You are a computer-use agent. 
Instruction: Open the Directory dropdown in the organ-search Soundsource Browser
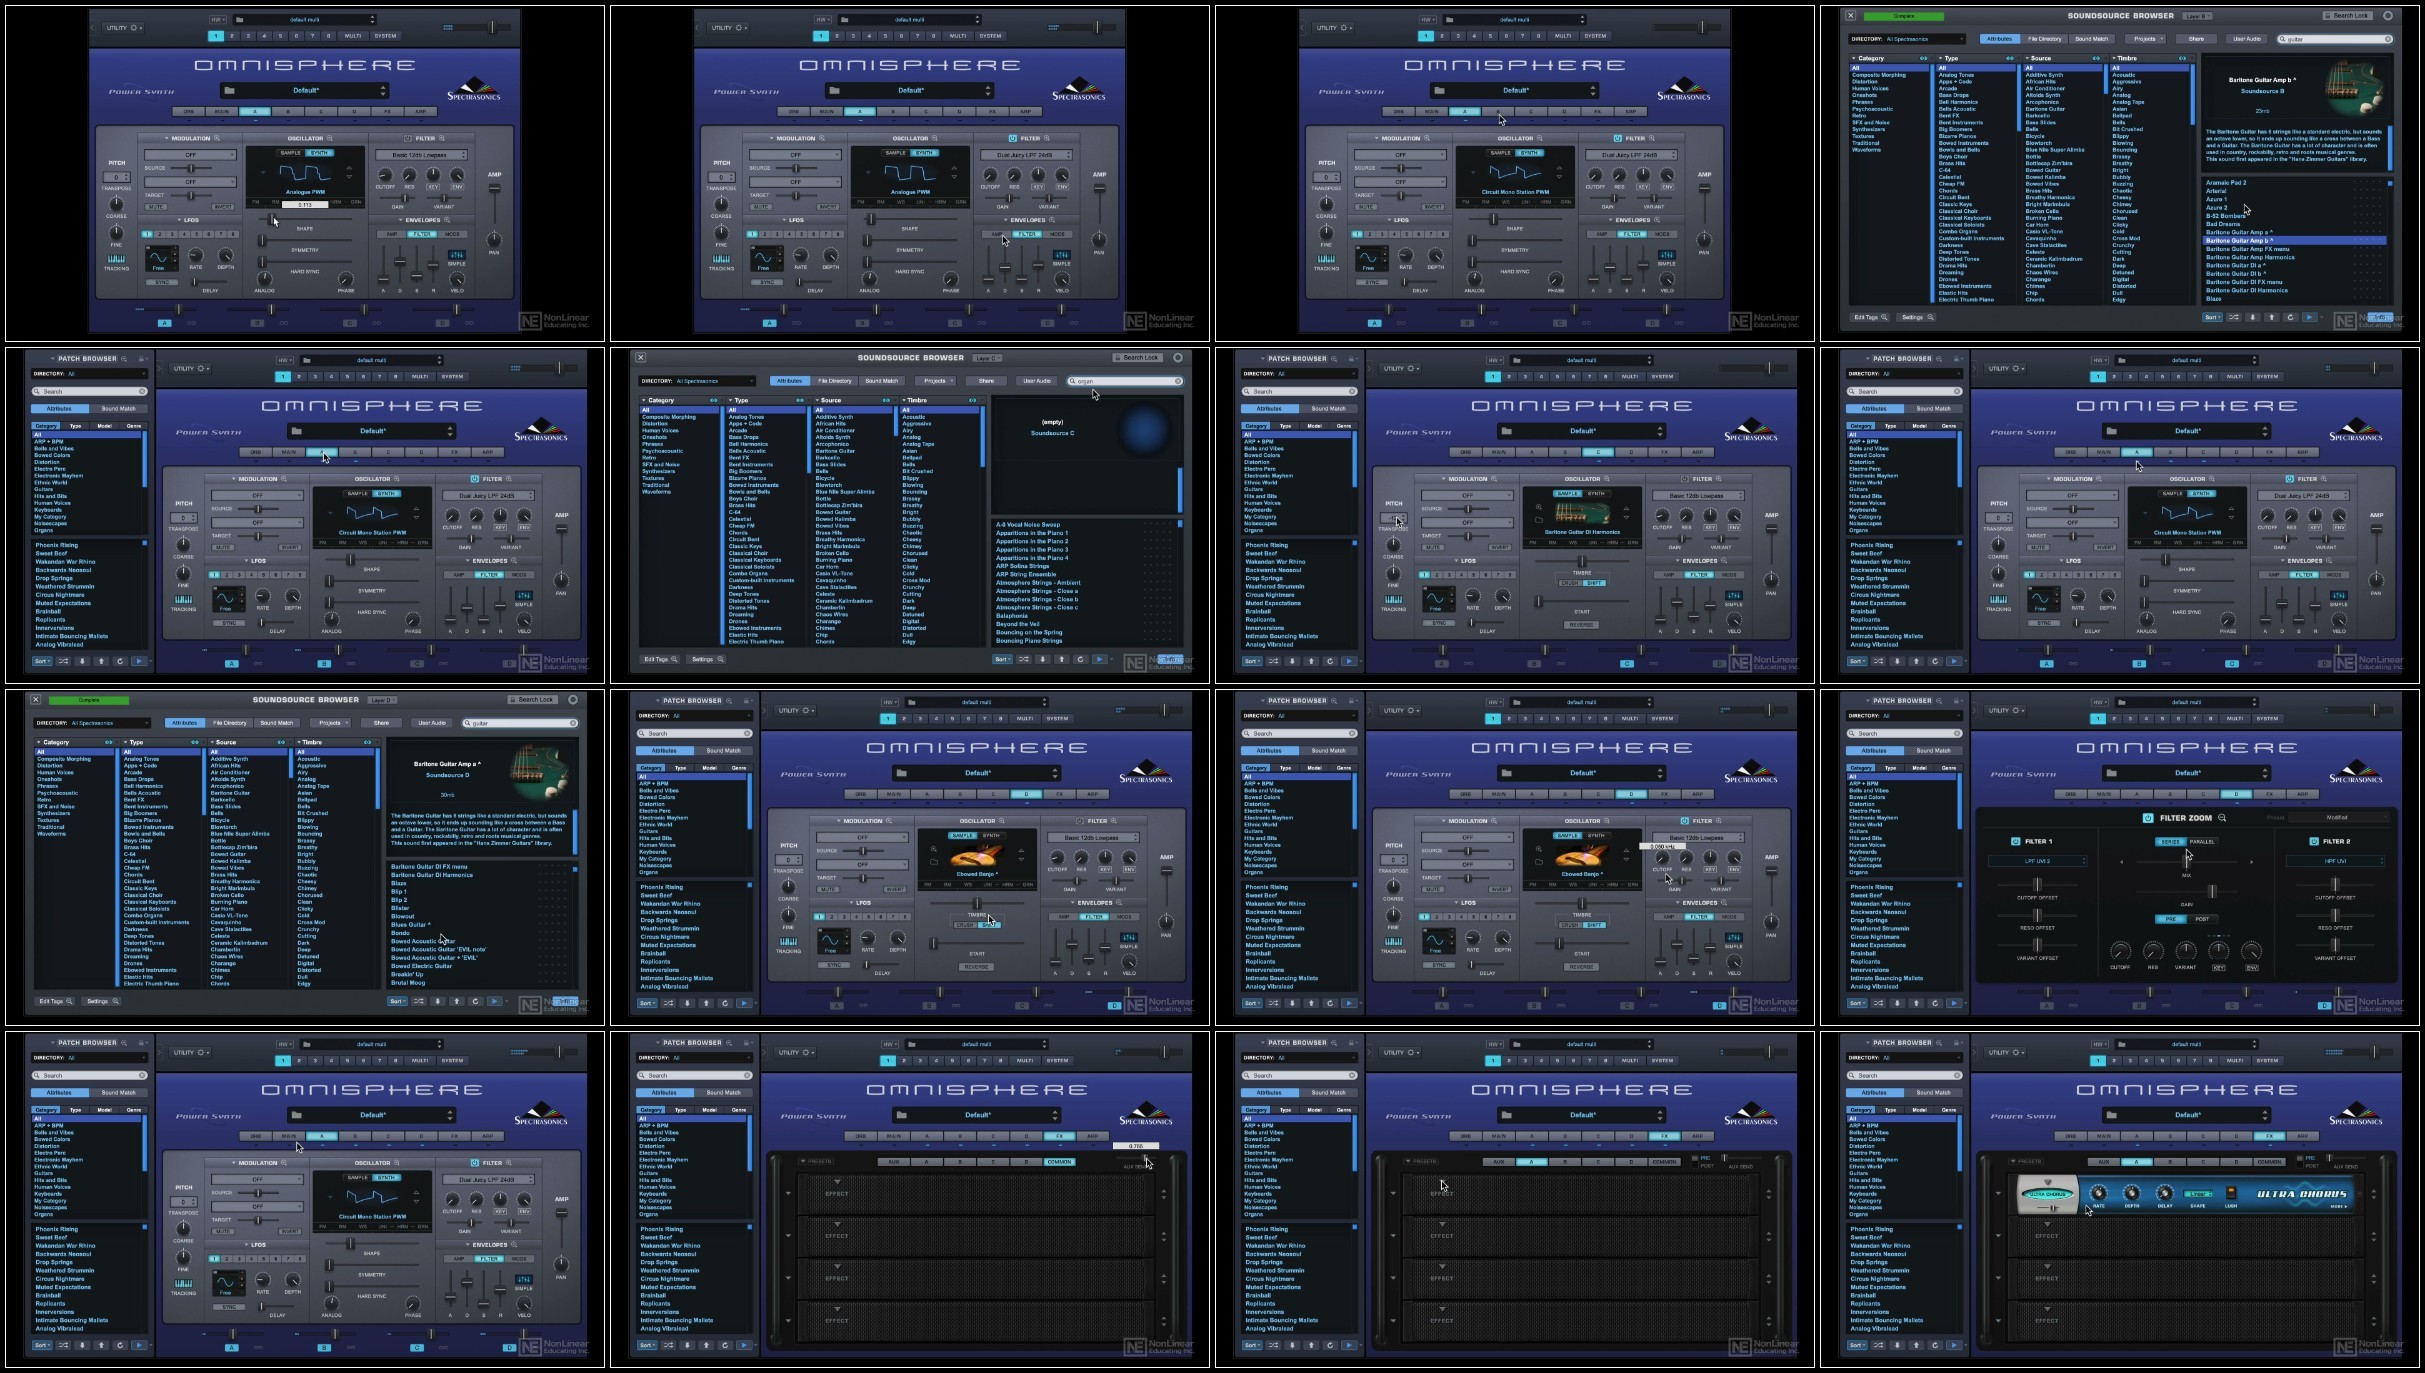[x=697, y=381]
